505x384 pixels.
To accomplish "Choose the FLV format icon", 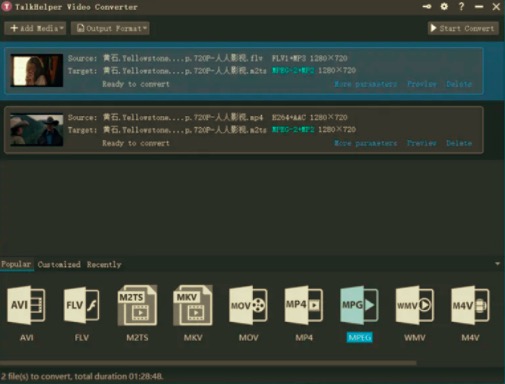I will (82, 305).
